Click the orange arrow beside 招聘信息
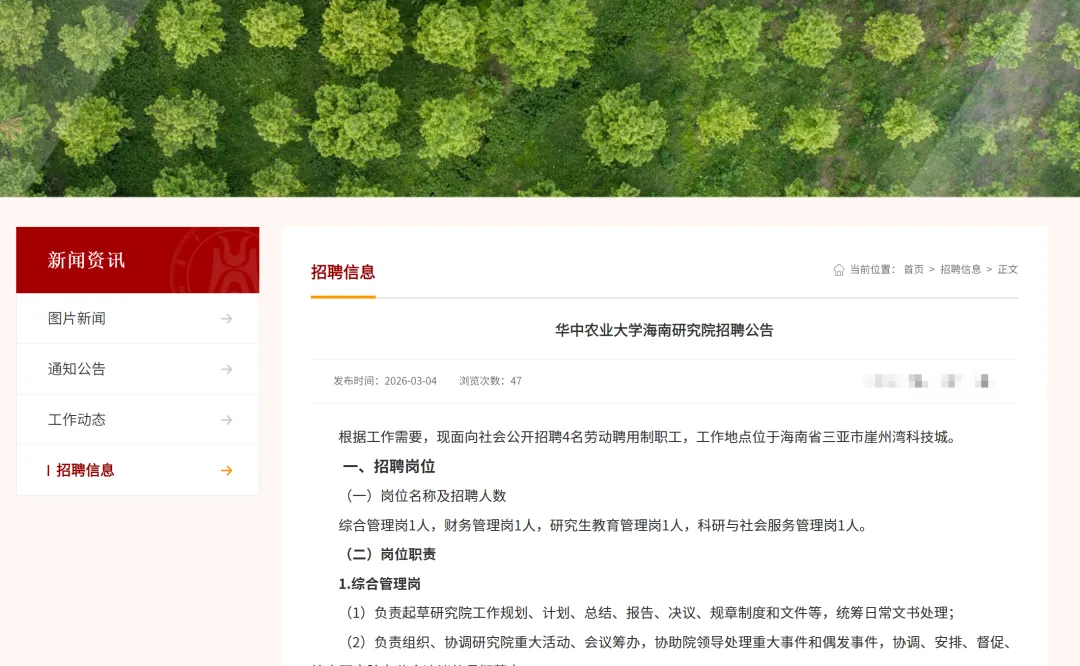The height and width of the screenshot is (666, 1080). click(226, 470)
